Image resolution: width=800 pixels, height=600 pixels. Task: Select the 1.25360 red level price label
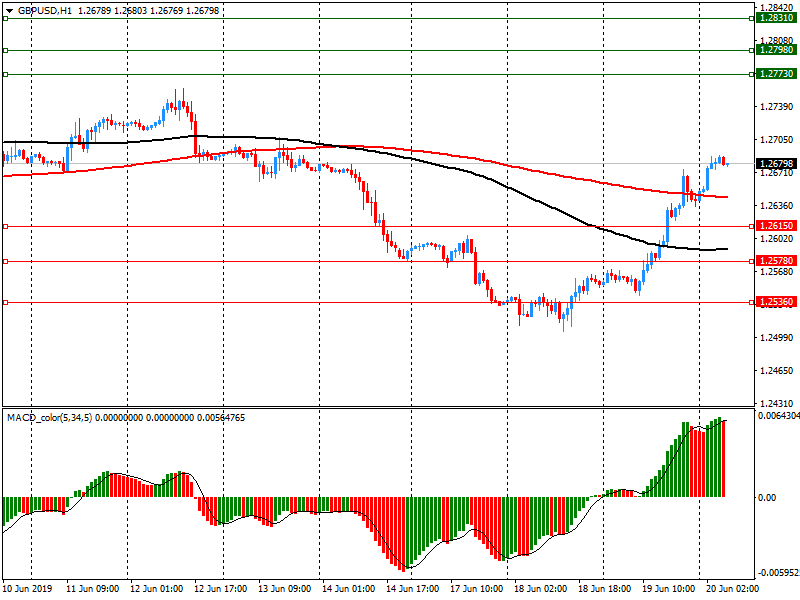[776, 302]
